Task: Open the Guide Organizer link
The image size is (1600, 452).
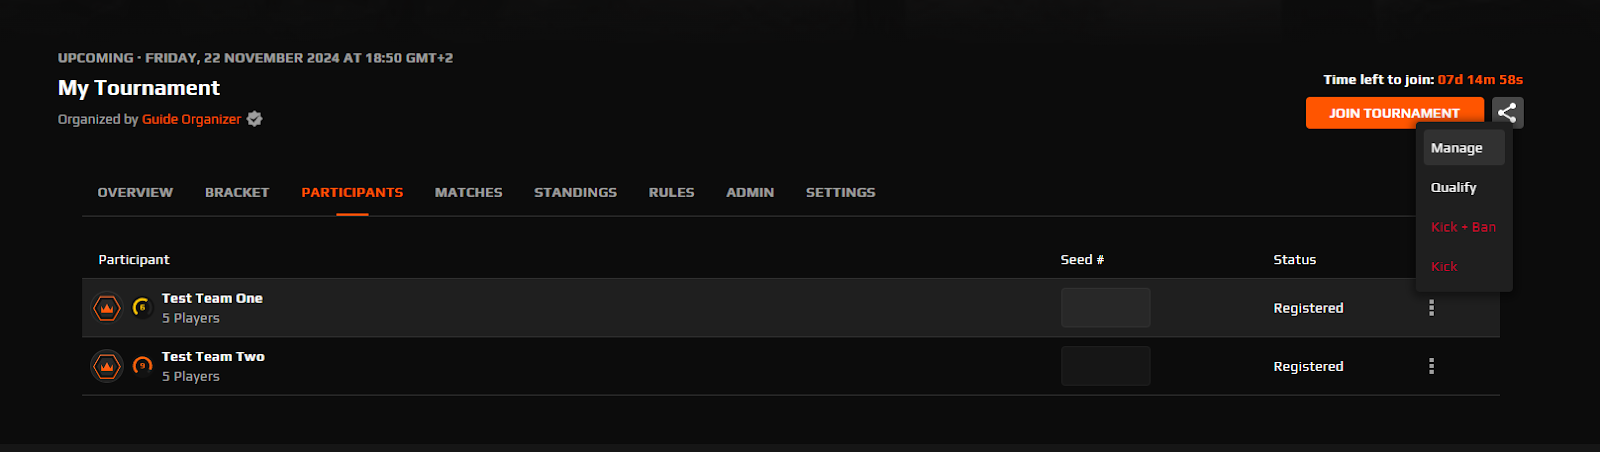Action: click(x=191, y=119)
